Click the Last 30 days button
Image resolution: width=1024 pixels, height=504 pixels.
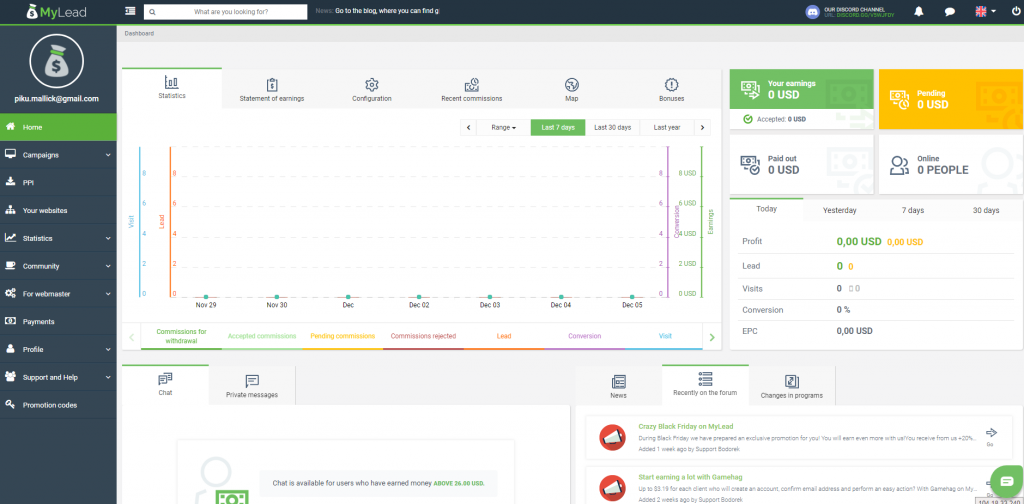tap(612, 128)
